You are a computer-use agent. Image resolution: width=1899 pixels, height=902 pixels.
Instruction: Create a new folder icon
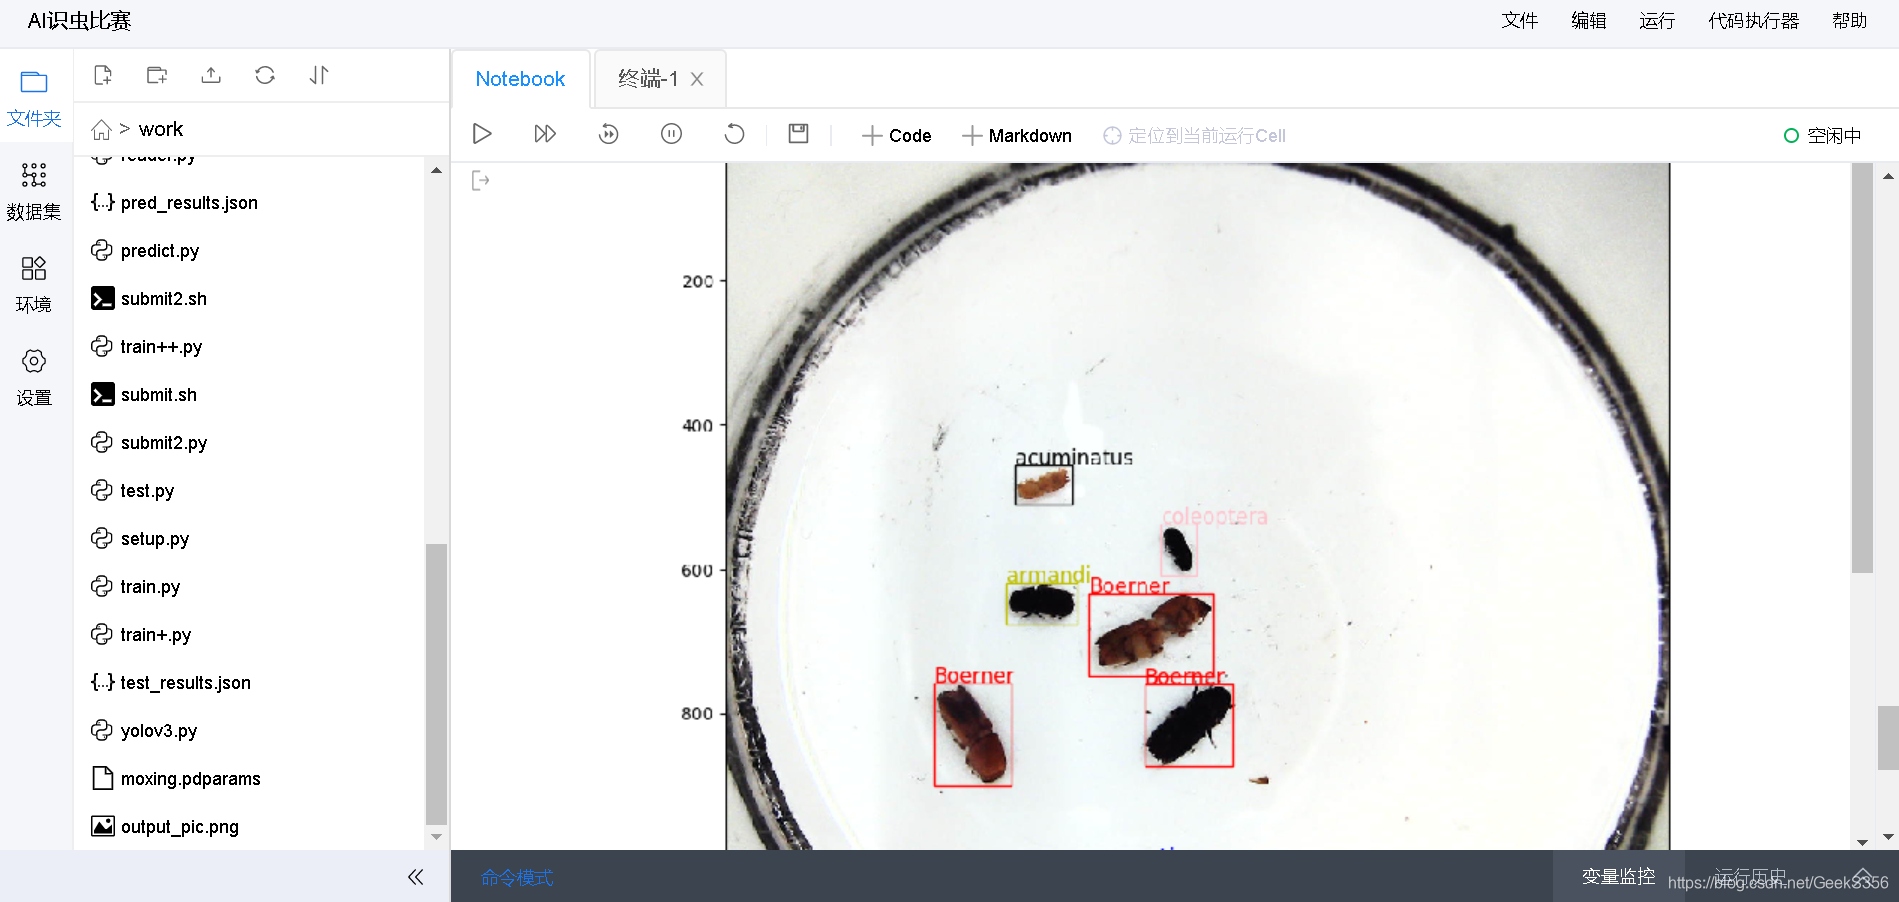coord(157,75)
